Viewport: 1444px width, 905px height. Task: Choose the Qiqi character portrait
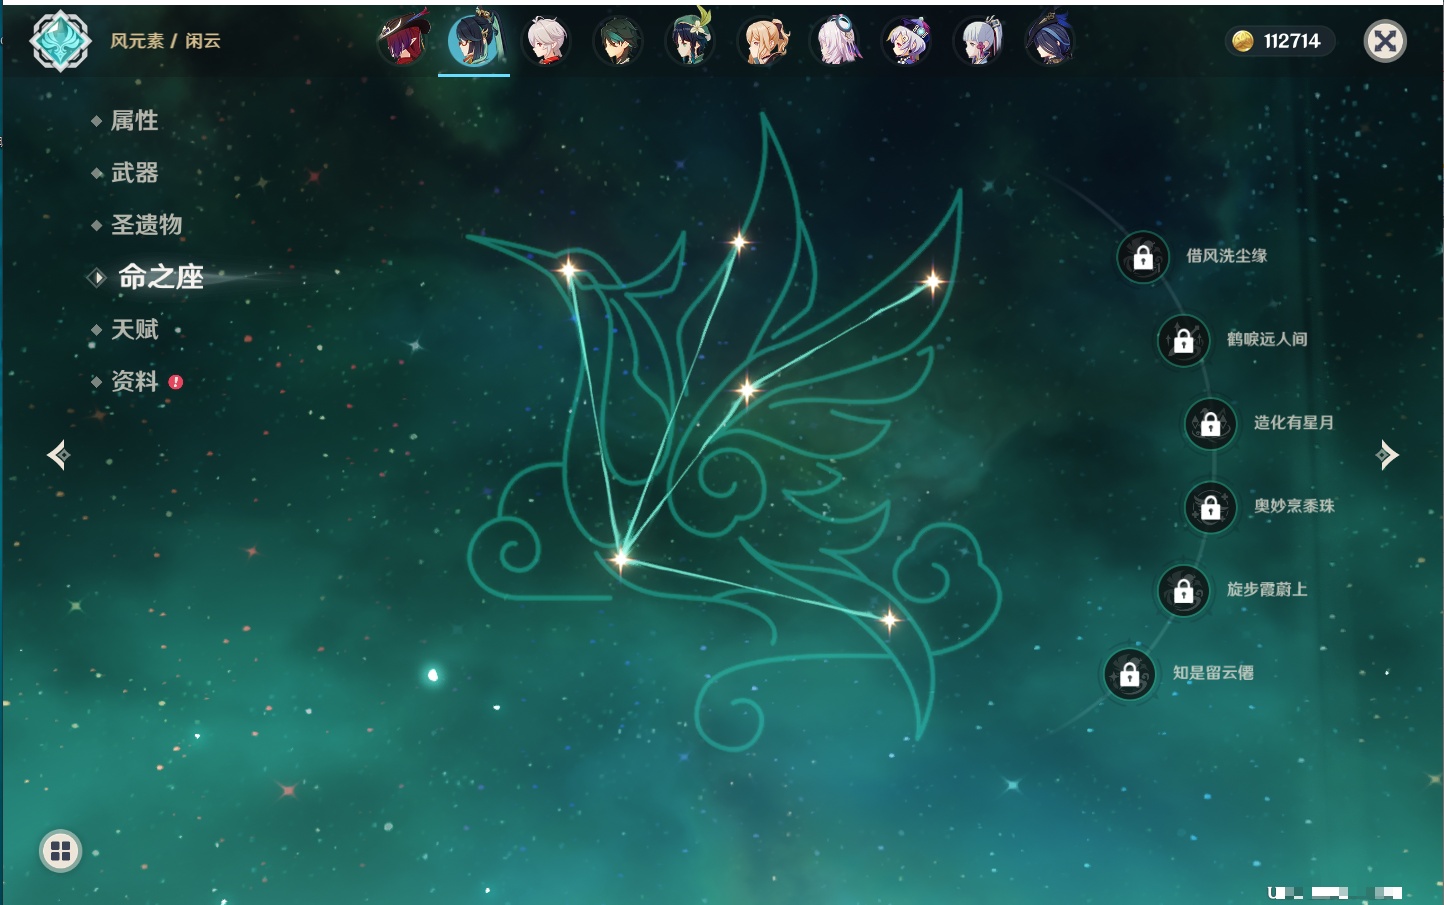907,42
